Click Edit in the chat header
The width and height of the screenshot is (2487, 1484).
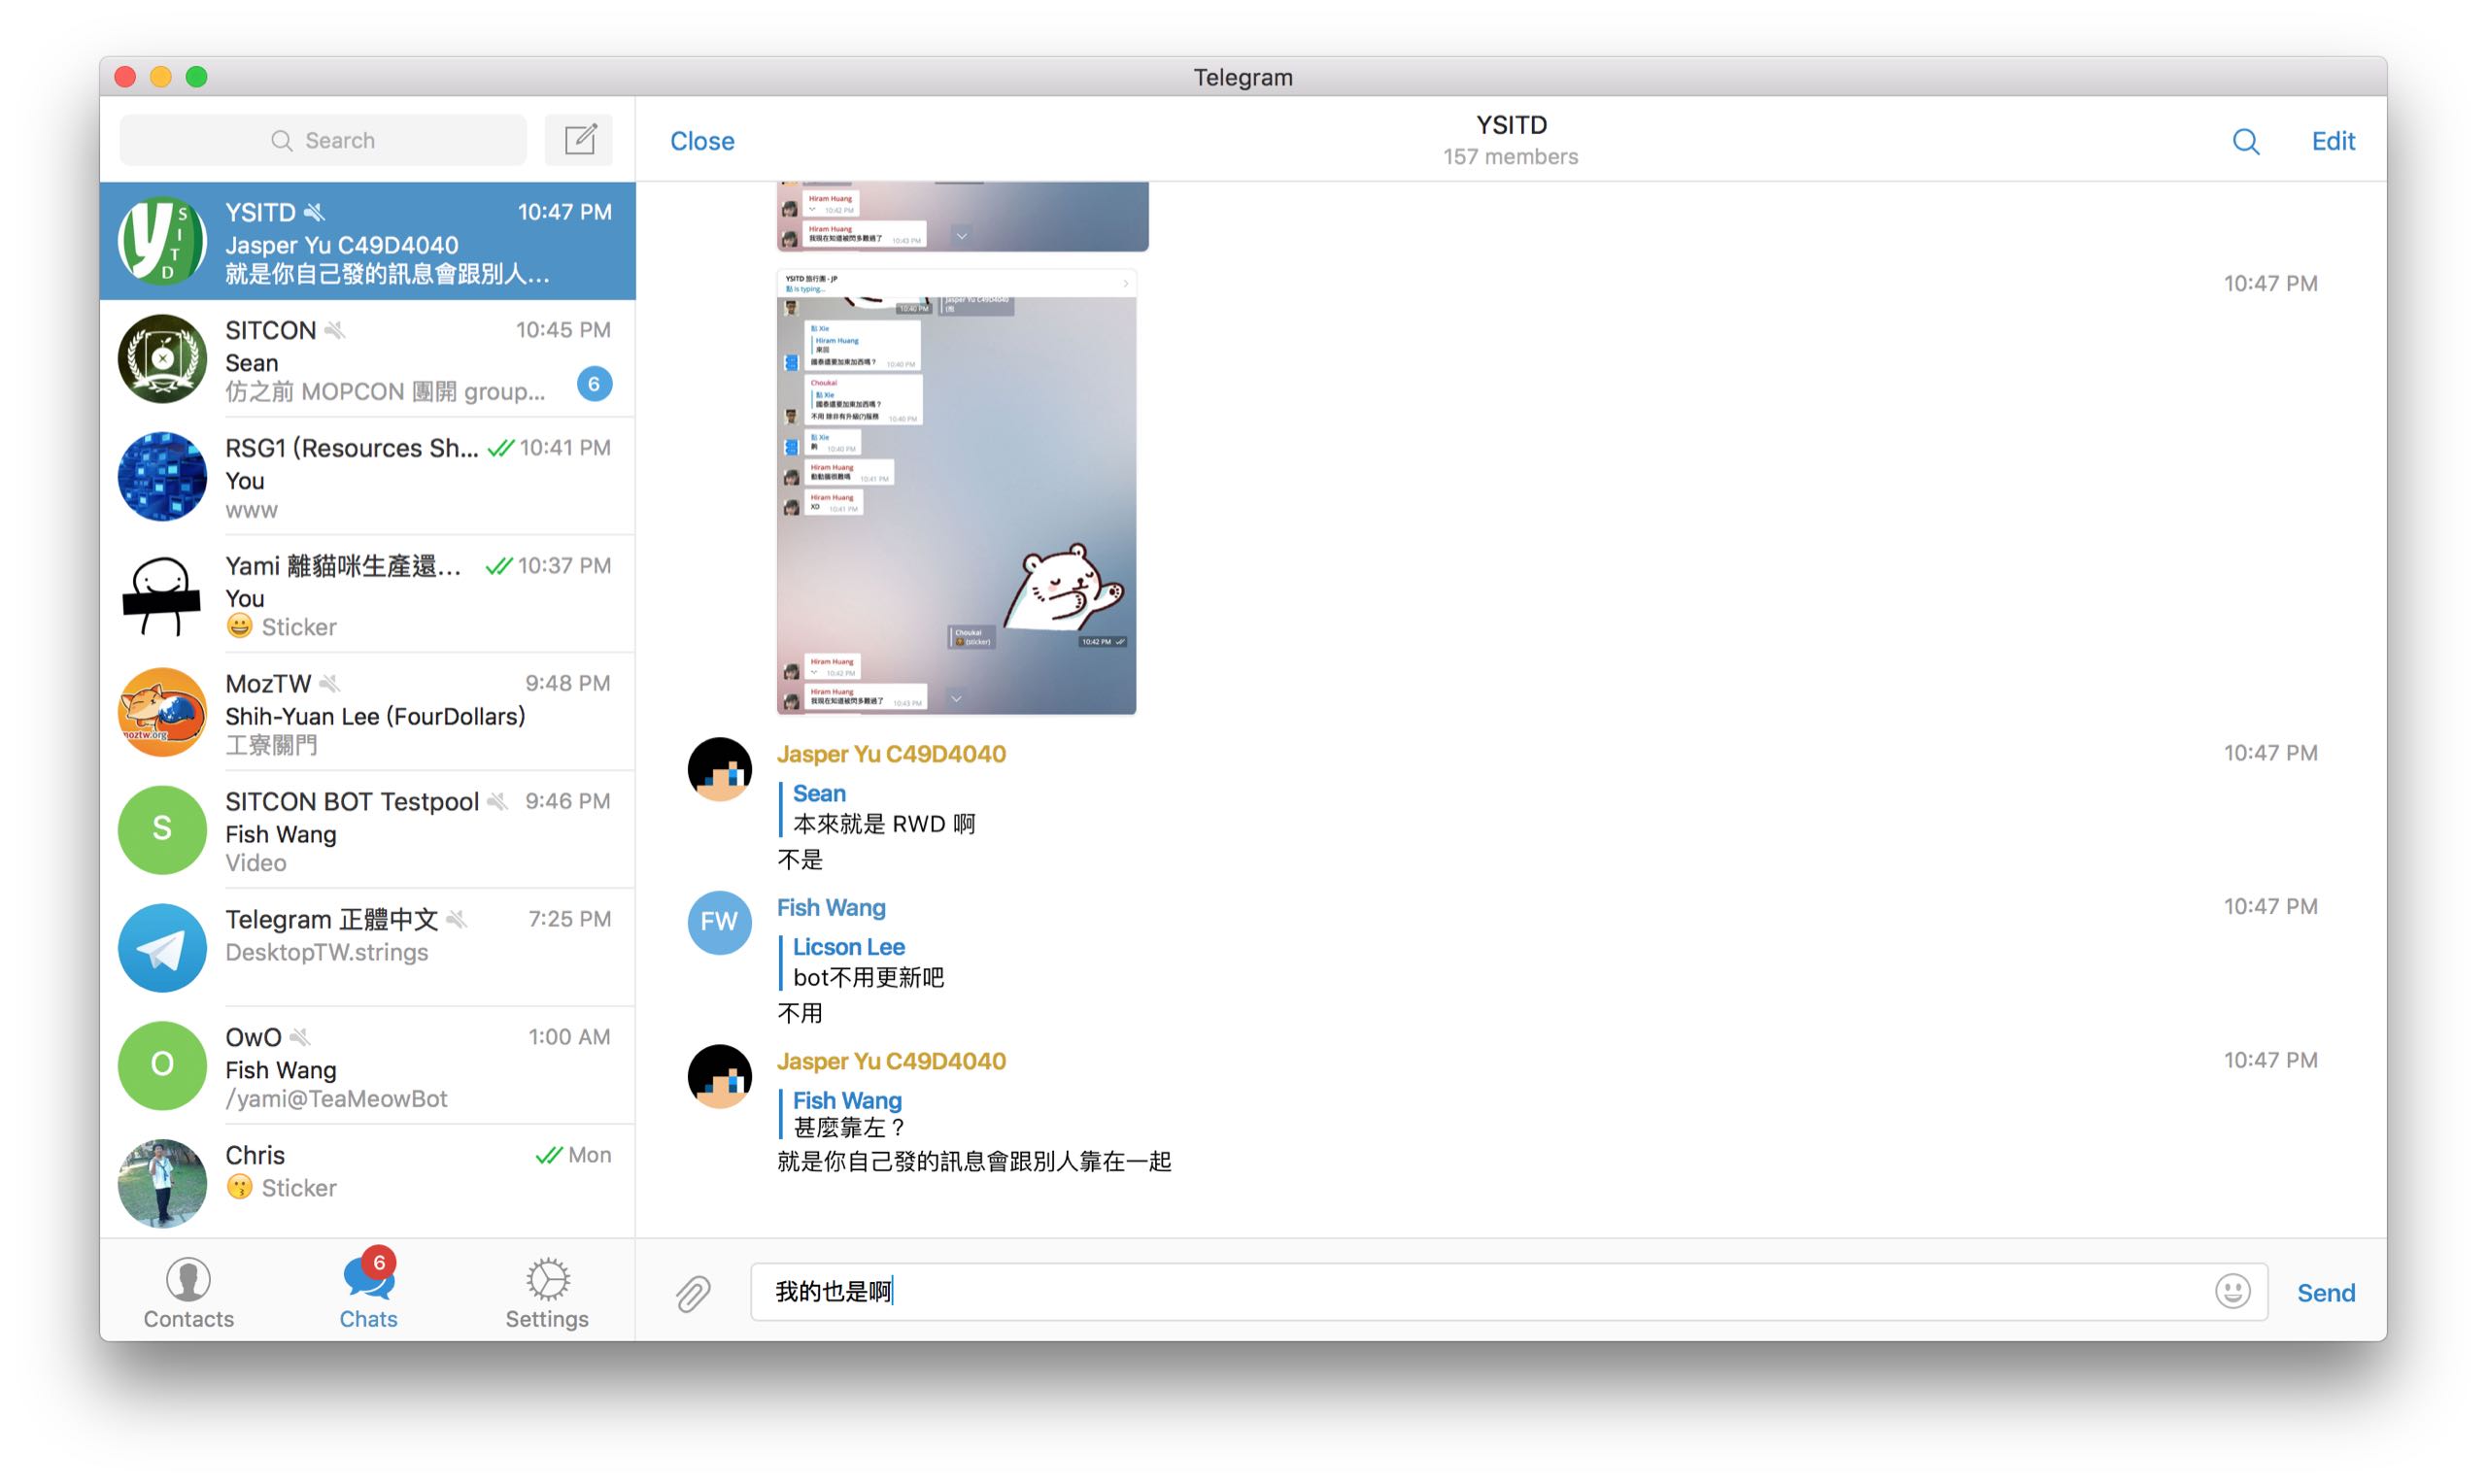point(2332,141)
